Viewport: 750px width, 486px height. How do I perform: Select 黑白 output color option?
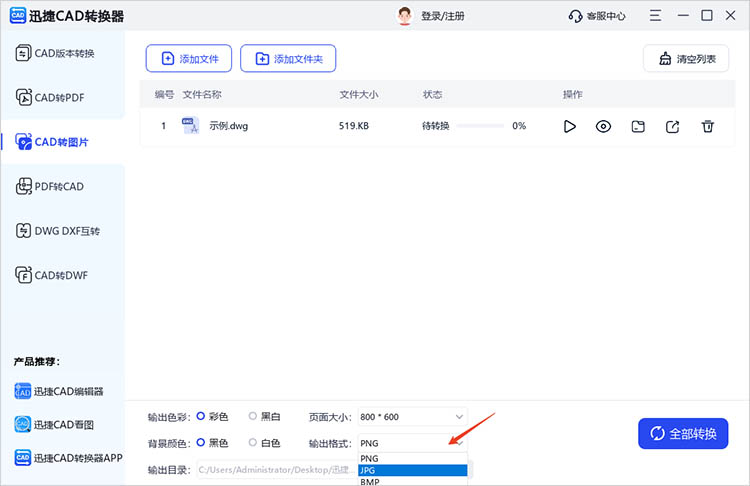265,417
